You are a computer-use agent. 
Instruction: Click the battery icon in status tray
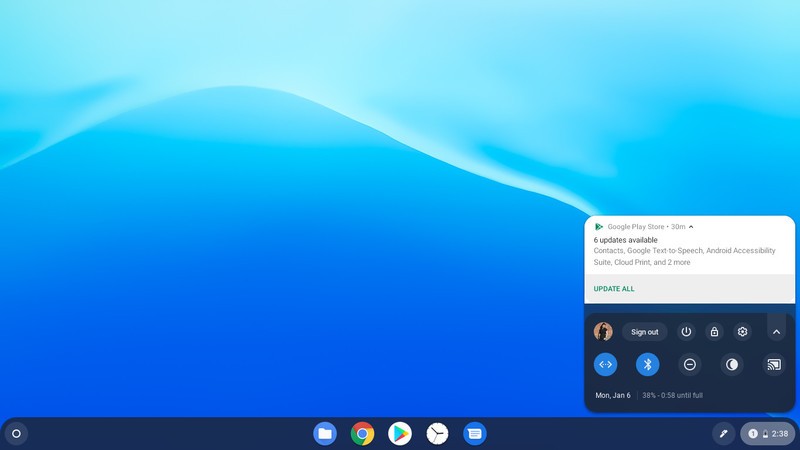coord(765,434)
